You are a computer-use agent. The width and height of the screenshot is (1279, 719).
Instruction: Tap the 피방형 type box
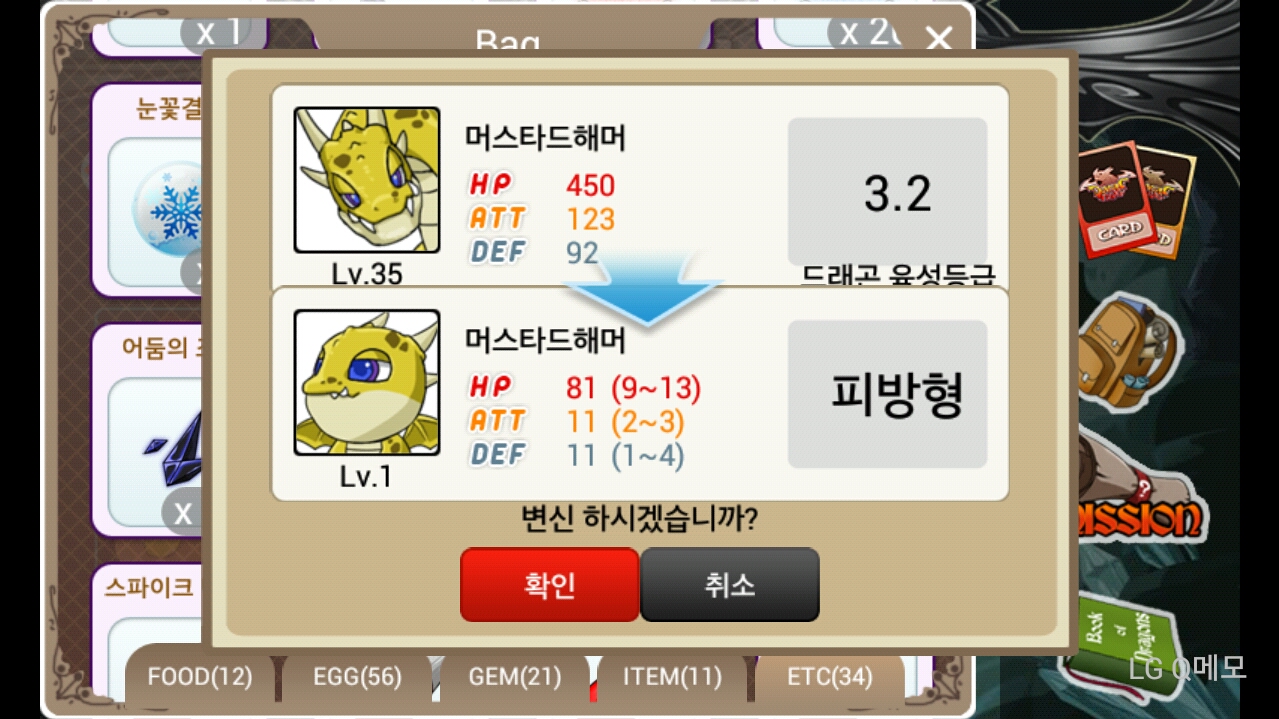(888, 394)
